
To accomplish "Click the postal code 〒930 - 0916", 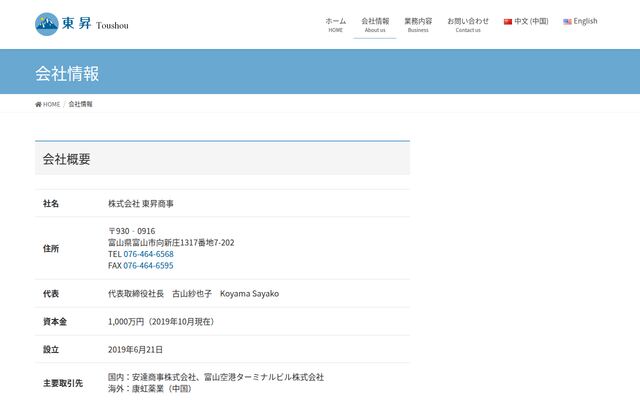I will click(131, 231).
